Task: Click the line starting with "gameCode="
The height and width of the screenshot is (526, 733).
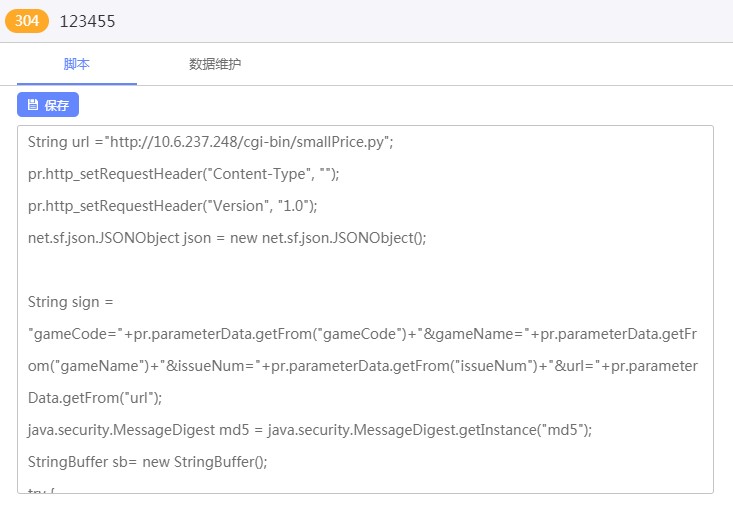Action: tap(362, 334)
